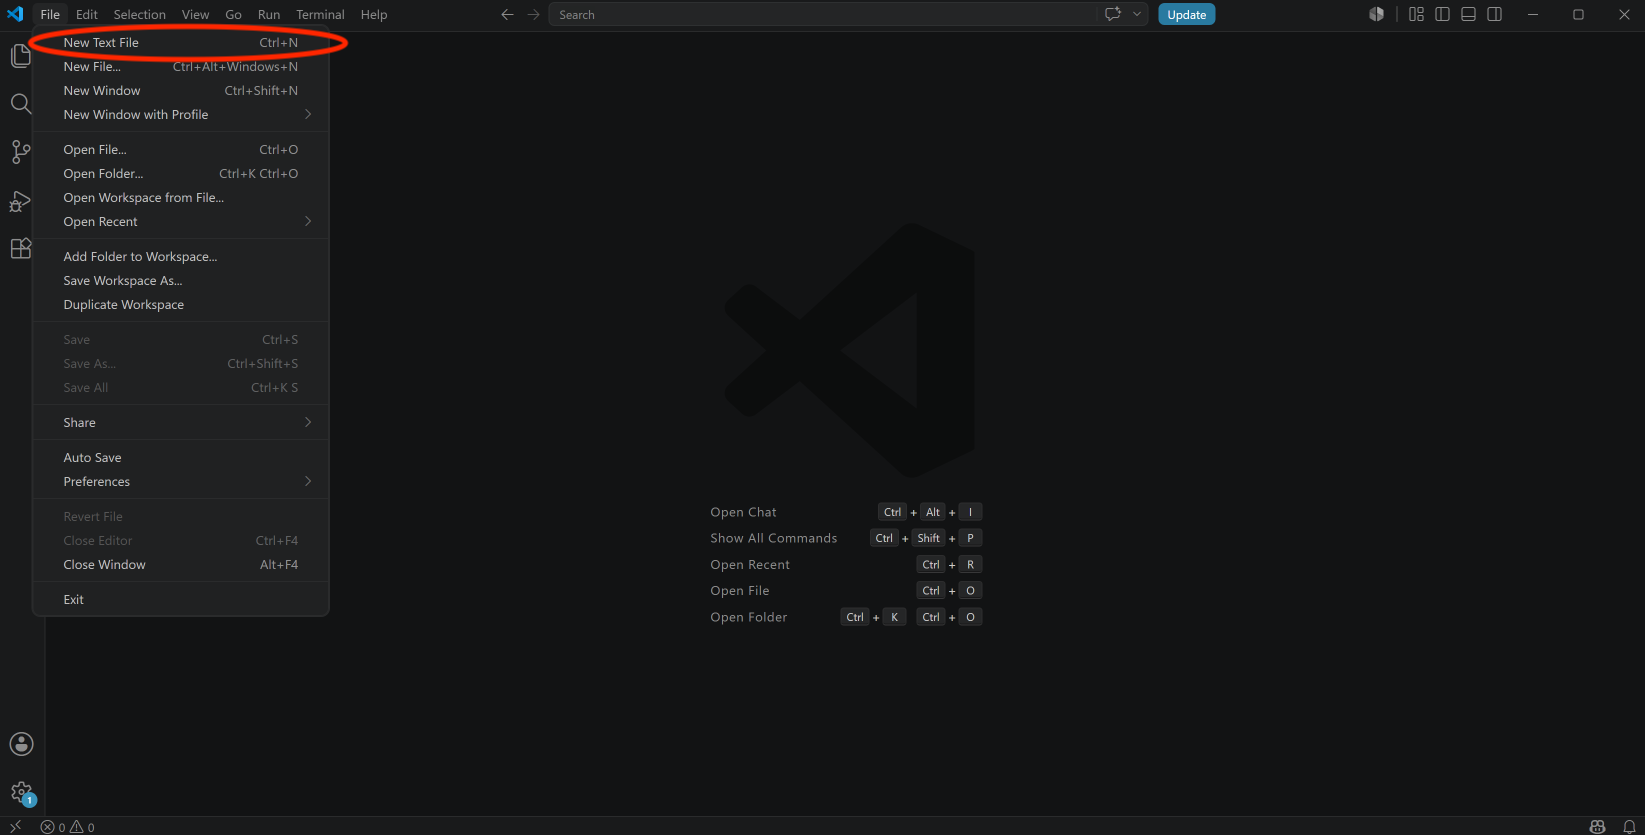1645x835 pixels.
Task: Choose Duplicate Workspace
Action: click(181, 305)
